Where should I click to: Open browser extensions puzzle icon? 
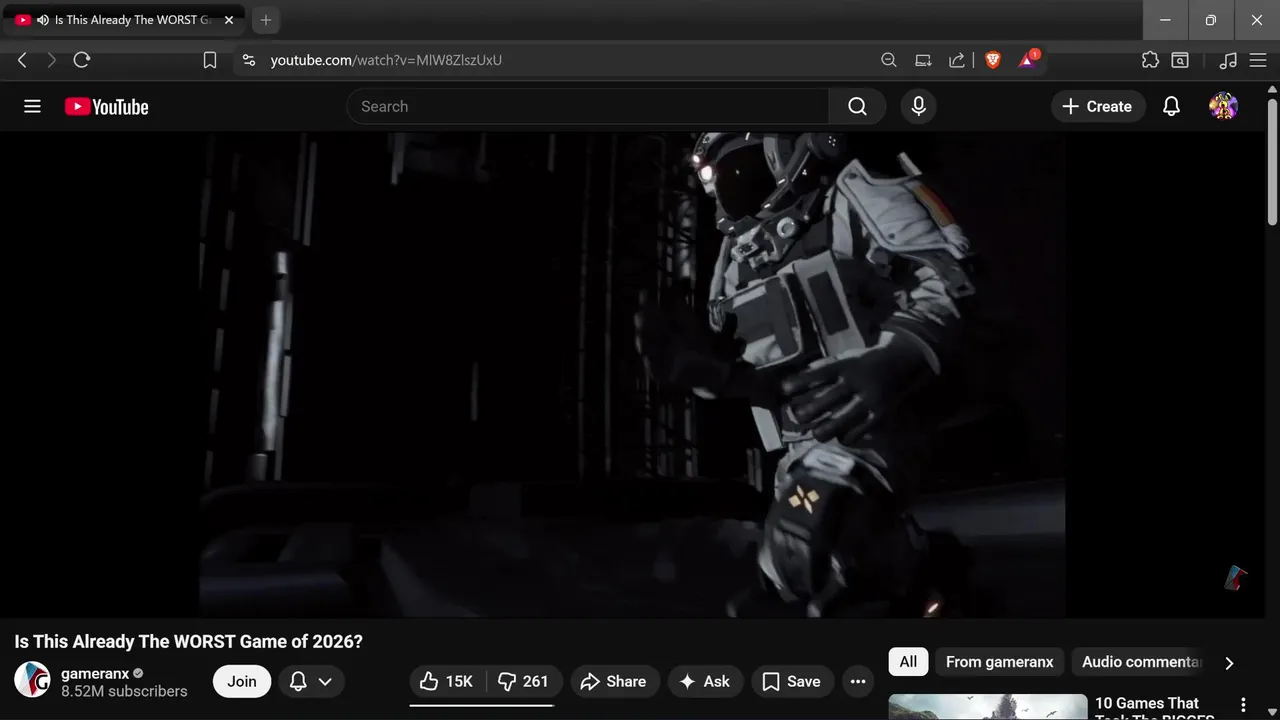[1150, 60]
